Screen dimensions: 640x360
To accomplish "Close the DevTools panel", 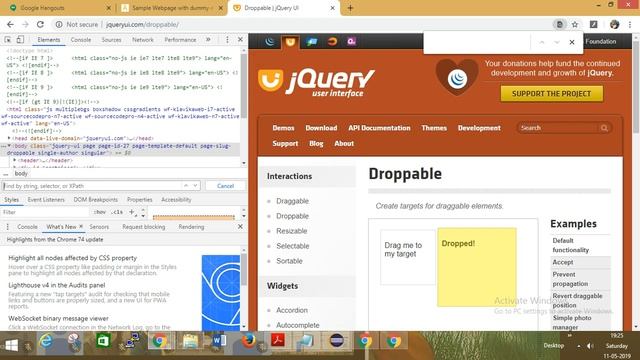I will (x=240, y=39).
